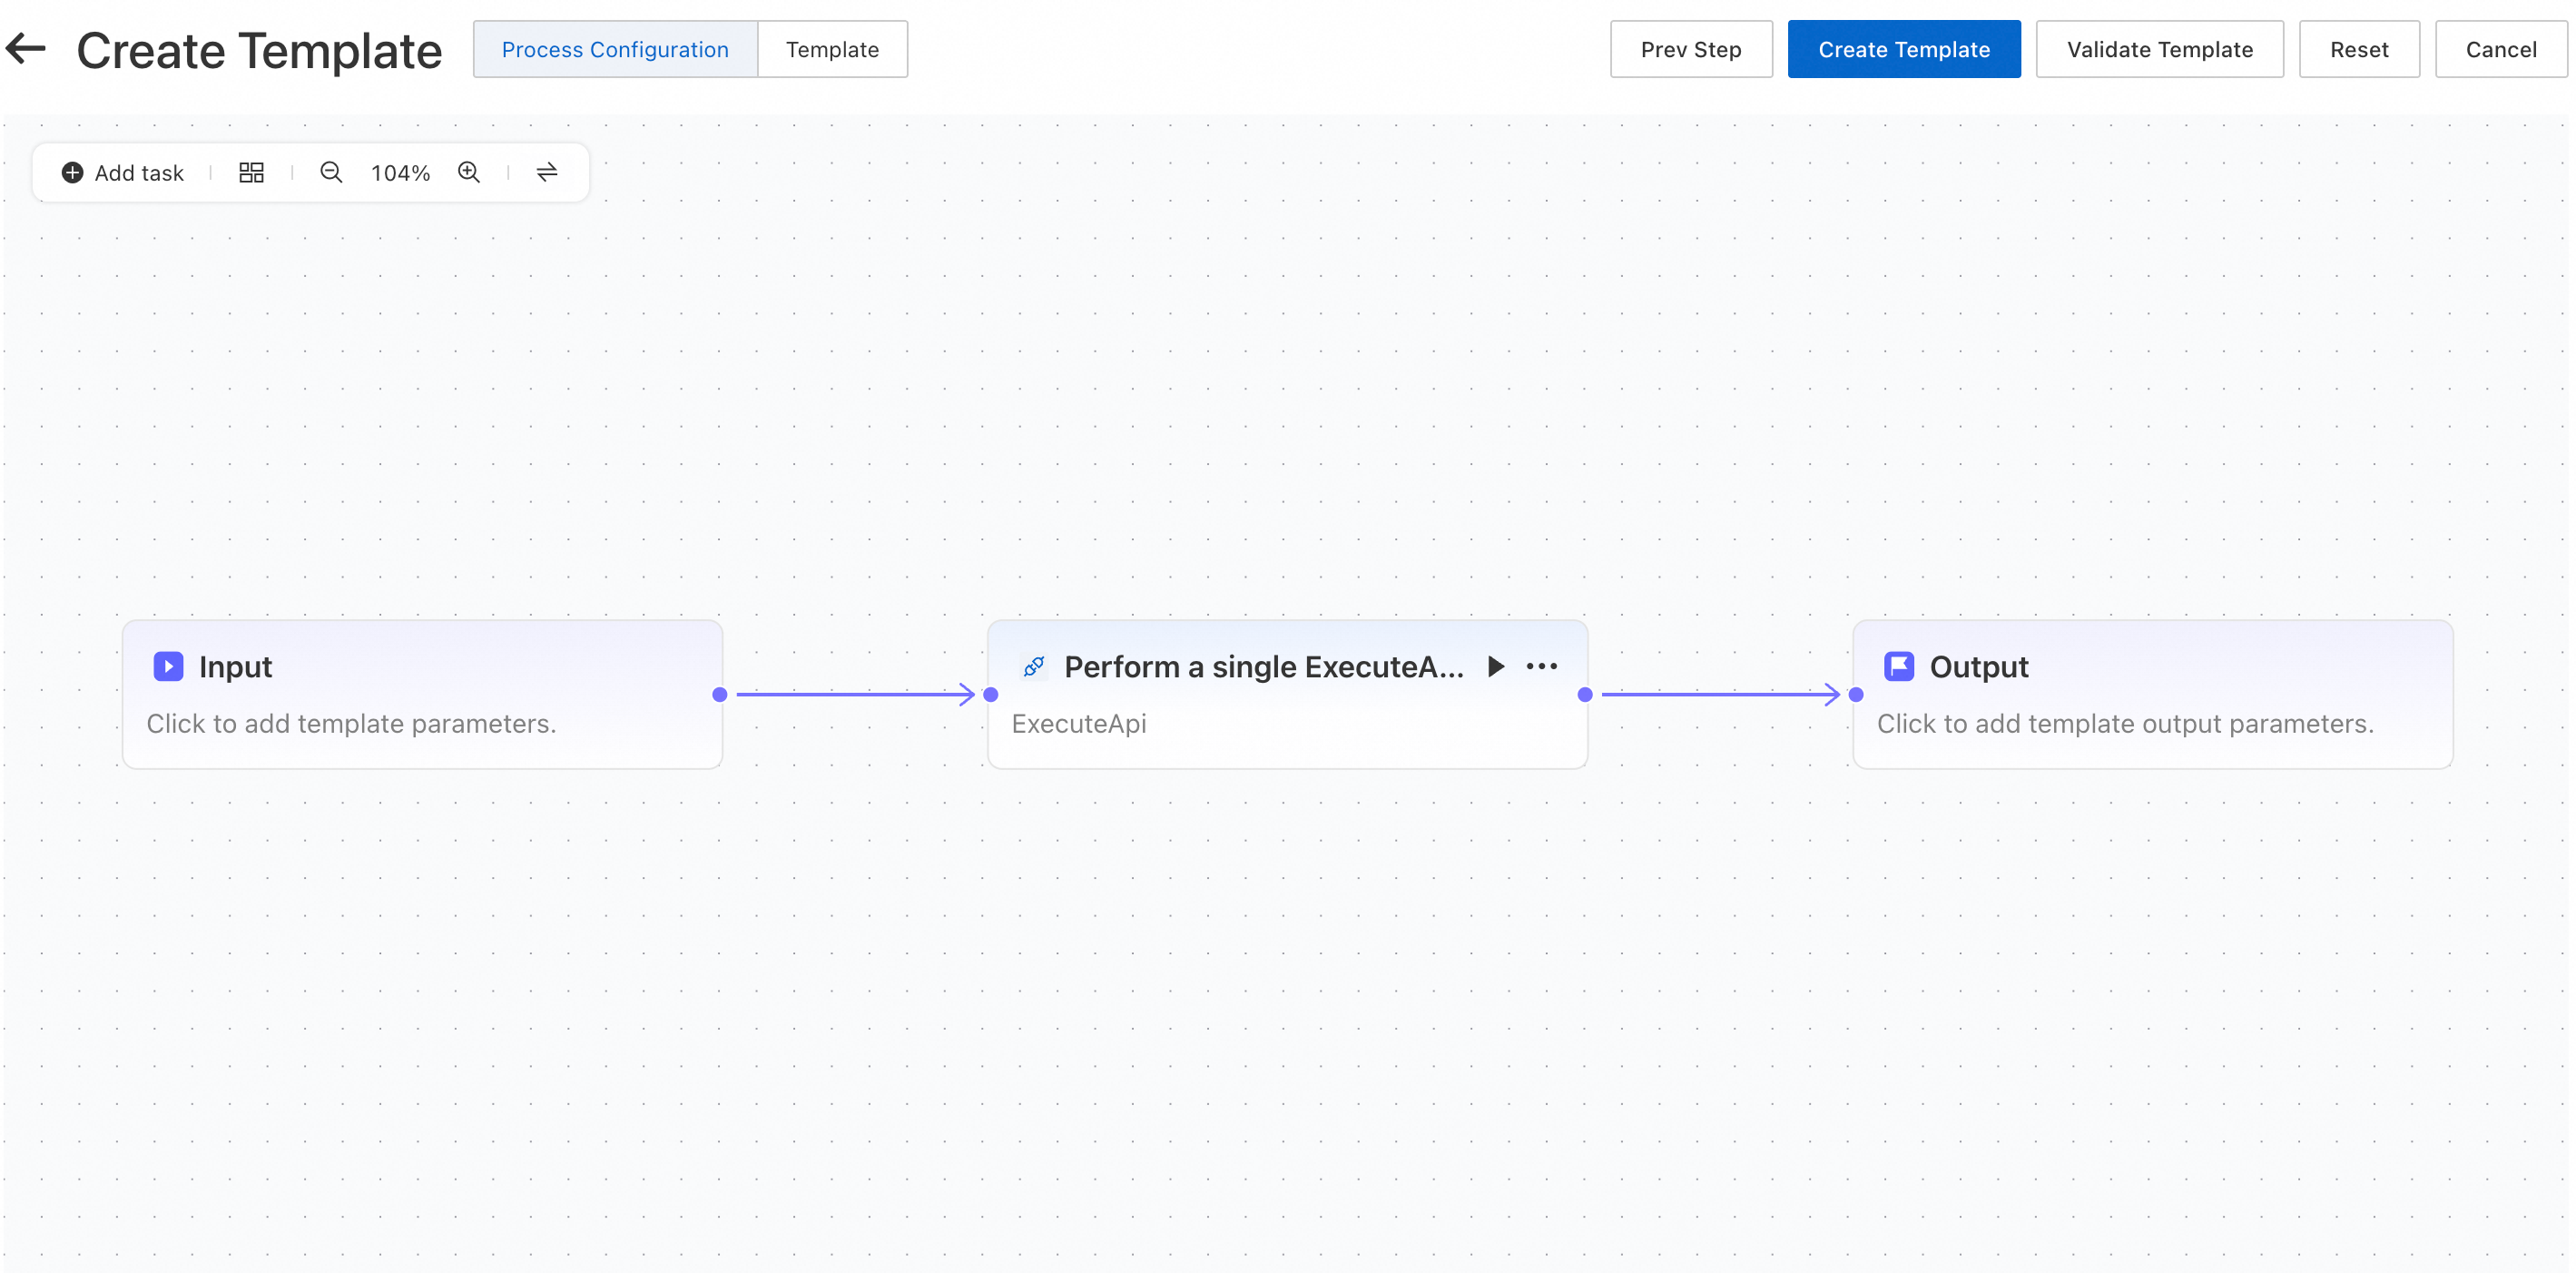Click the back arrow beside Create Template

point(26,48)
